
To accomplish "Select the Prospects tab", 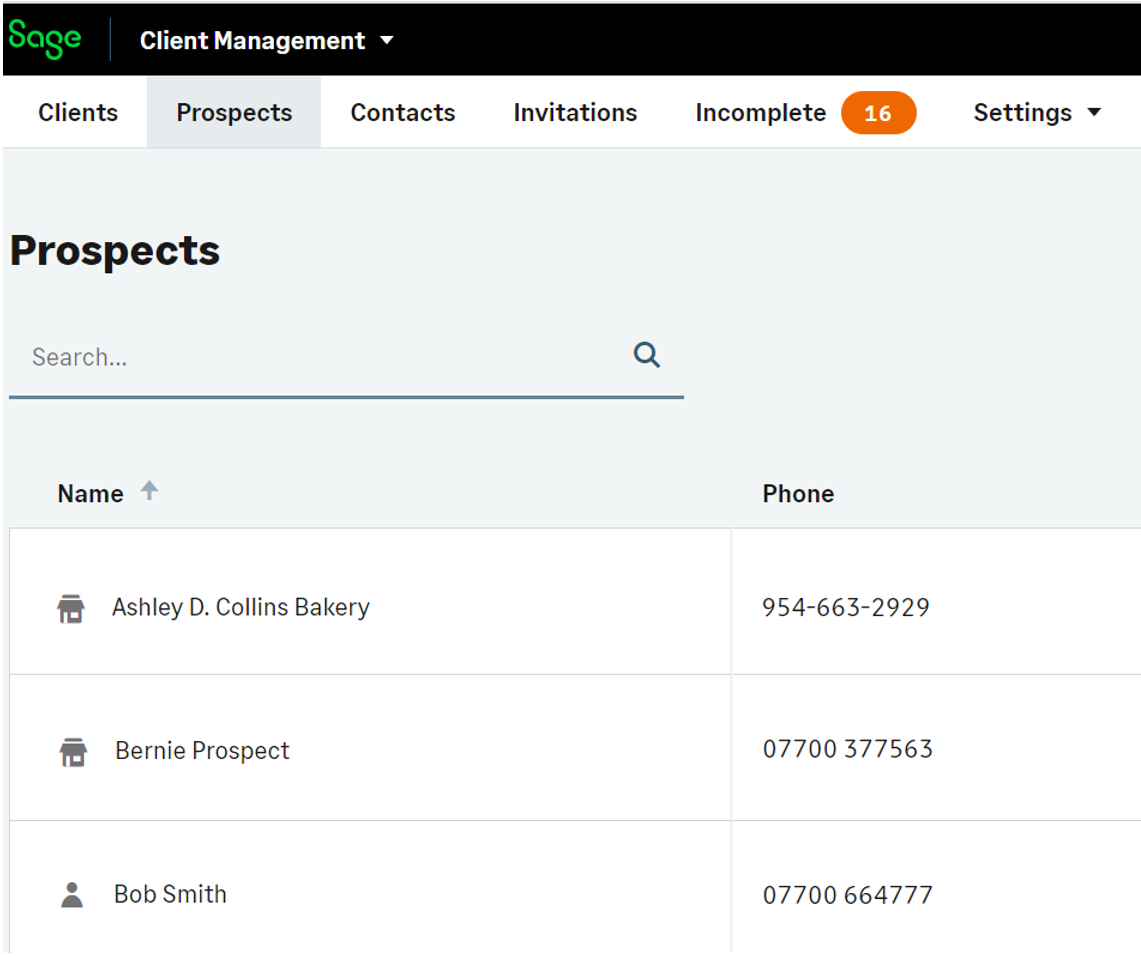I will (x=234, y=113).
